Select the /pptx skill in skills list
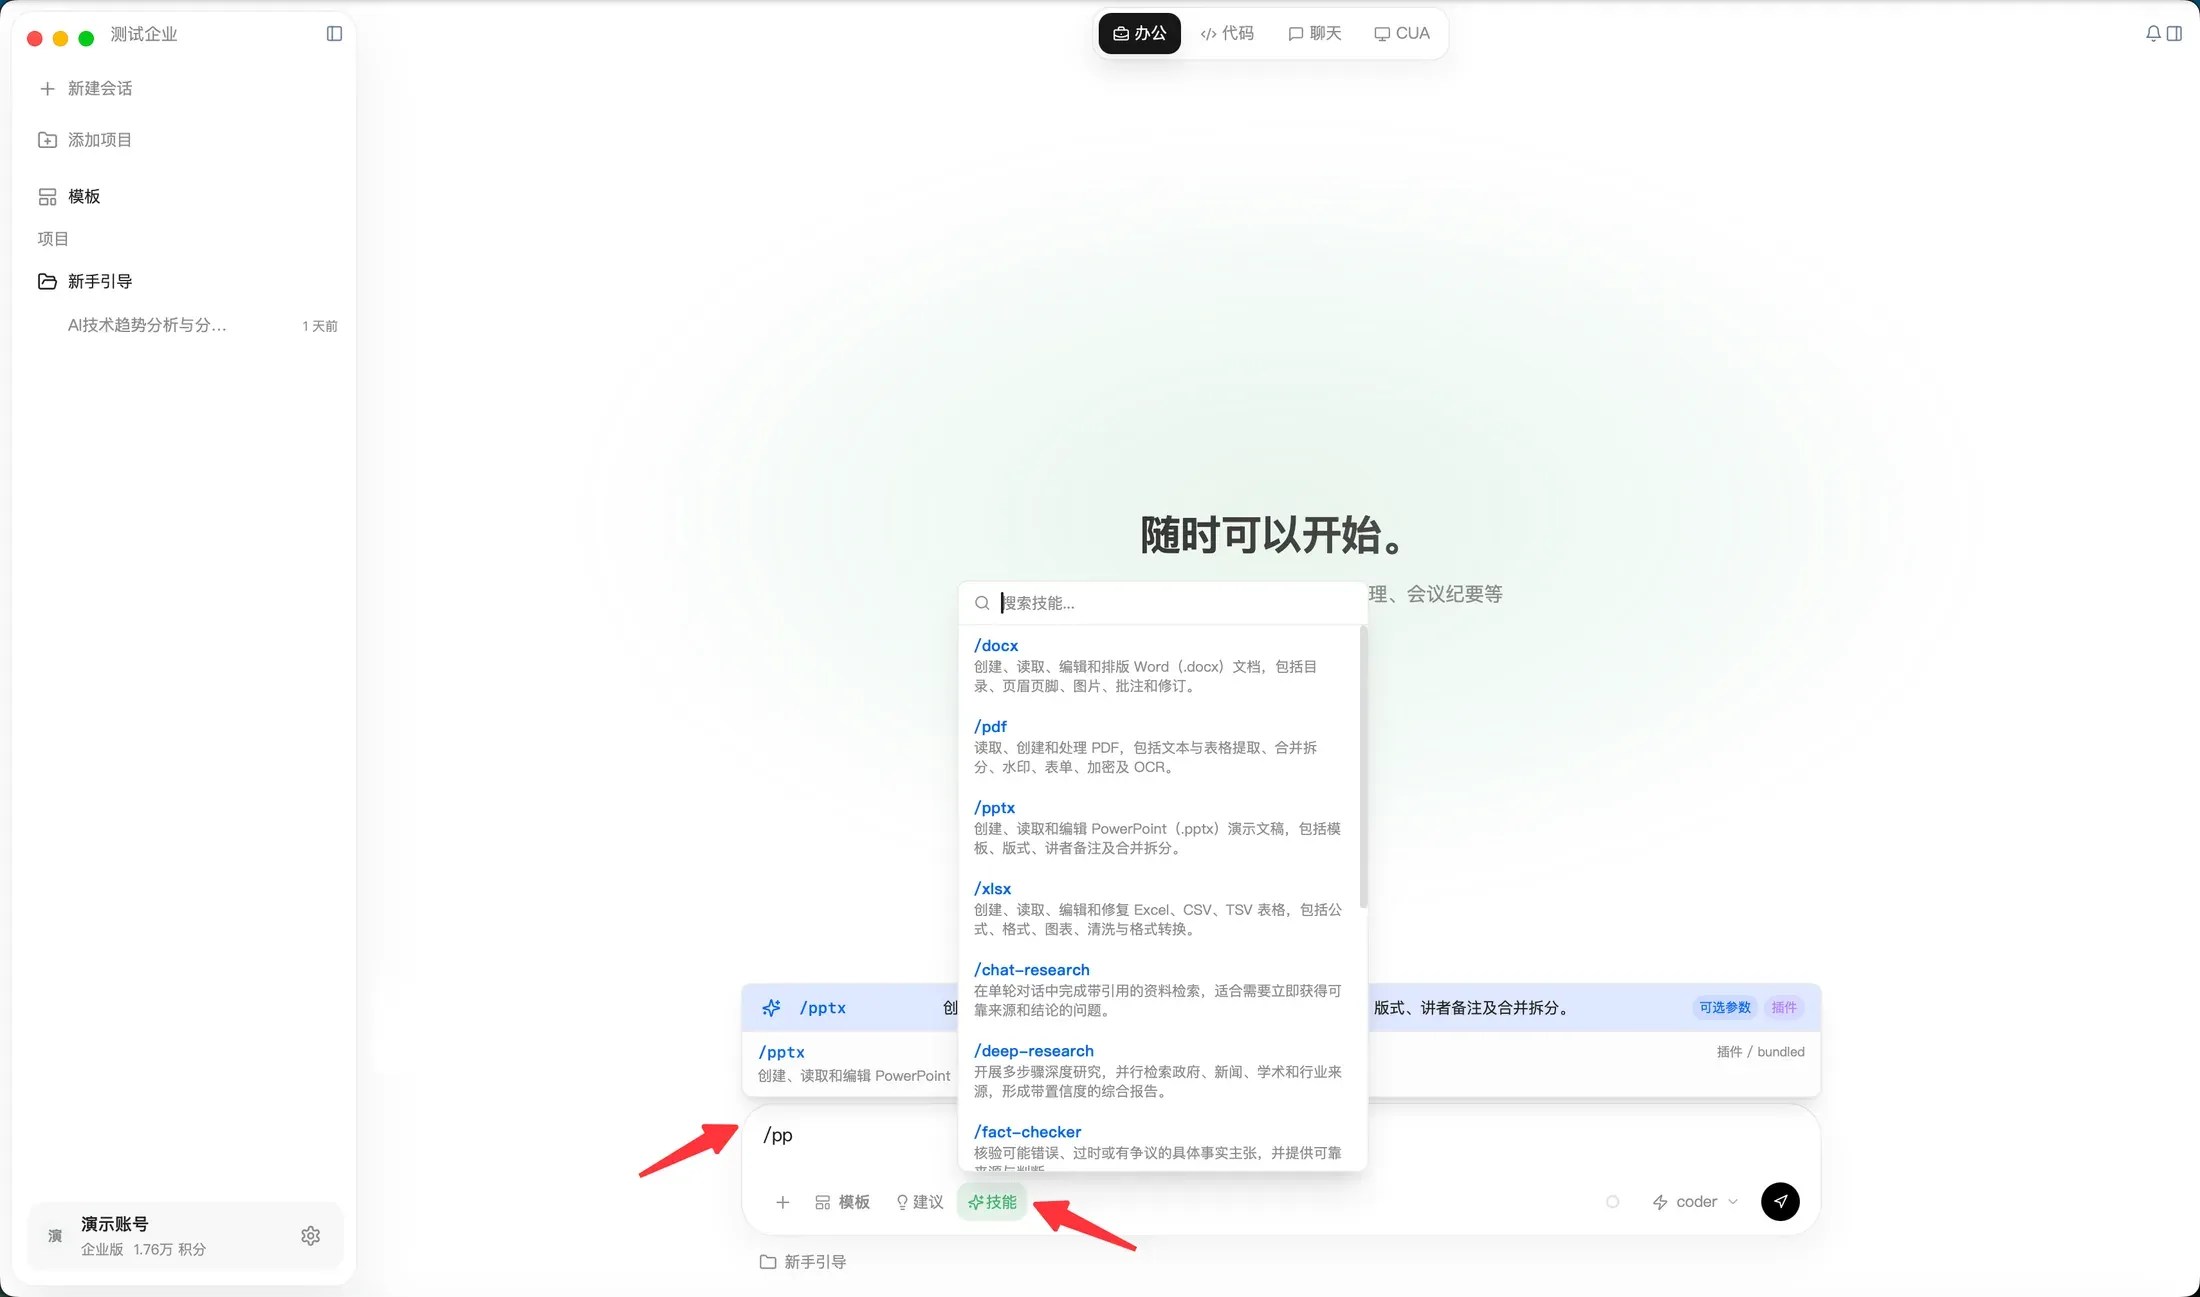2200x1297 pixels. (x=1158, y=827)
